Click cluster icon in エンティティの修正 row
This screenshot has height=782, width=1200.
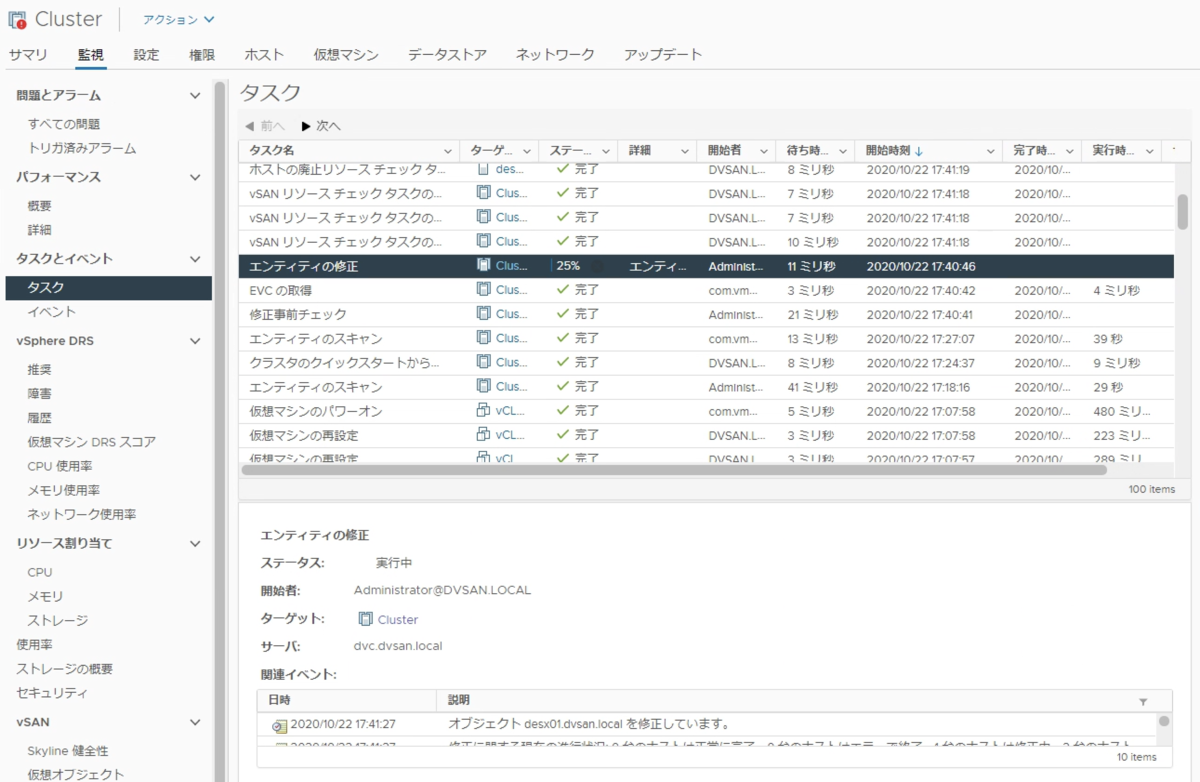(484, 266)
